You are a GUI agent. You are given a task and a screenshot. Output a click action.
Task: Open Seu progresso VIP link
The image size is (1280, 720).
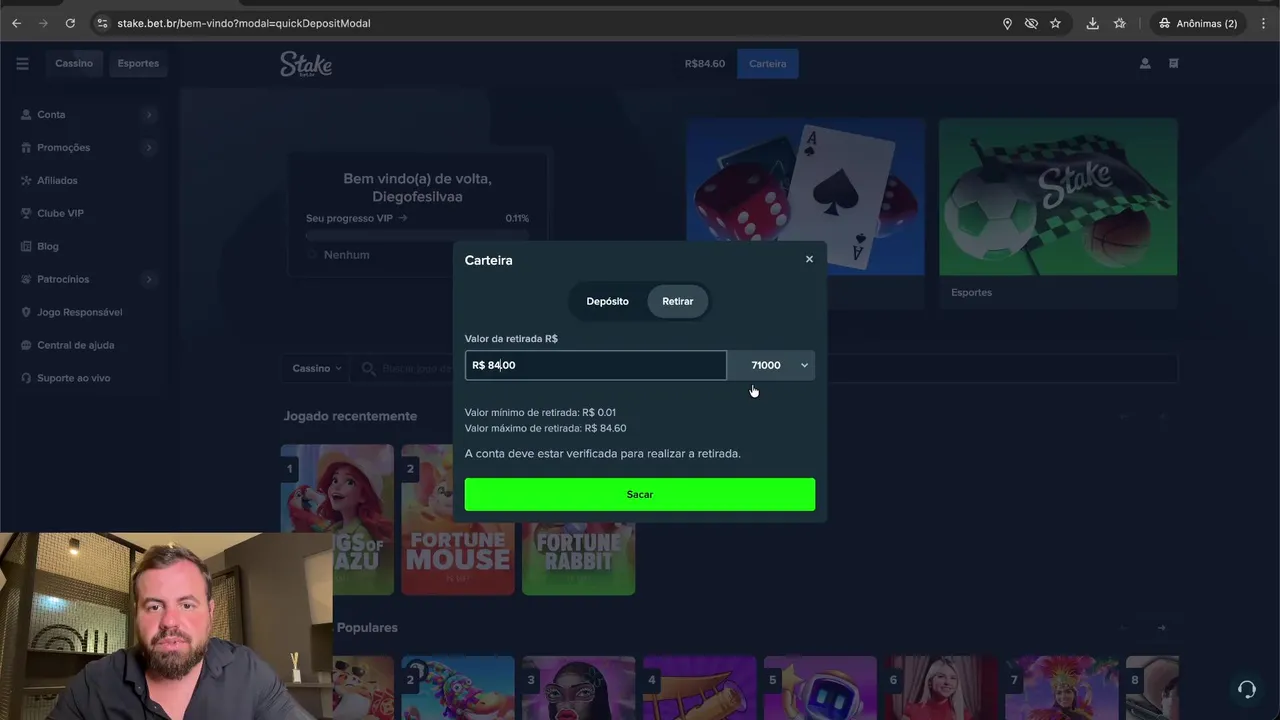click(356, 218)
